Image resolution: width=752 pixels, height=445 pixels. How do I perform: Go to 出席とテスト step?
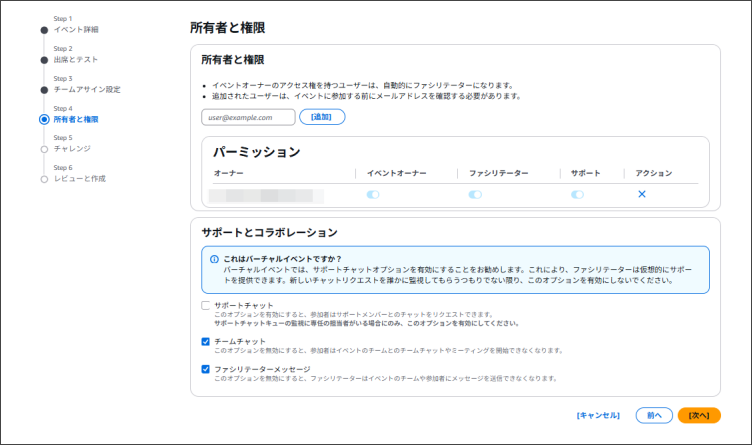(x=76, y=60)
